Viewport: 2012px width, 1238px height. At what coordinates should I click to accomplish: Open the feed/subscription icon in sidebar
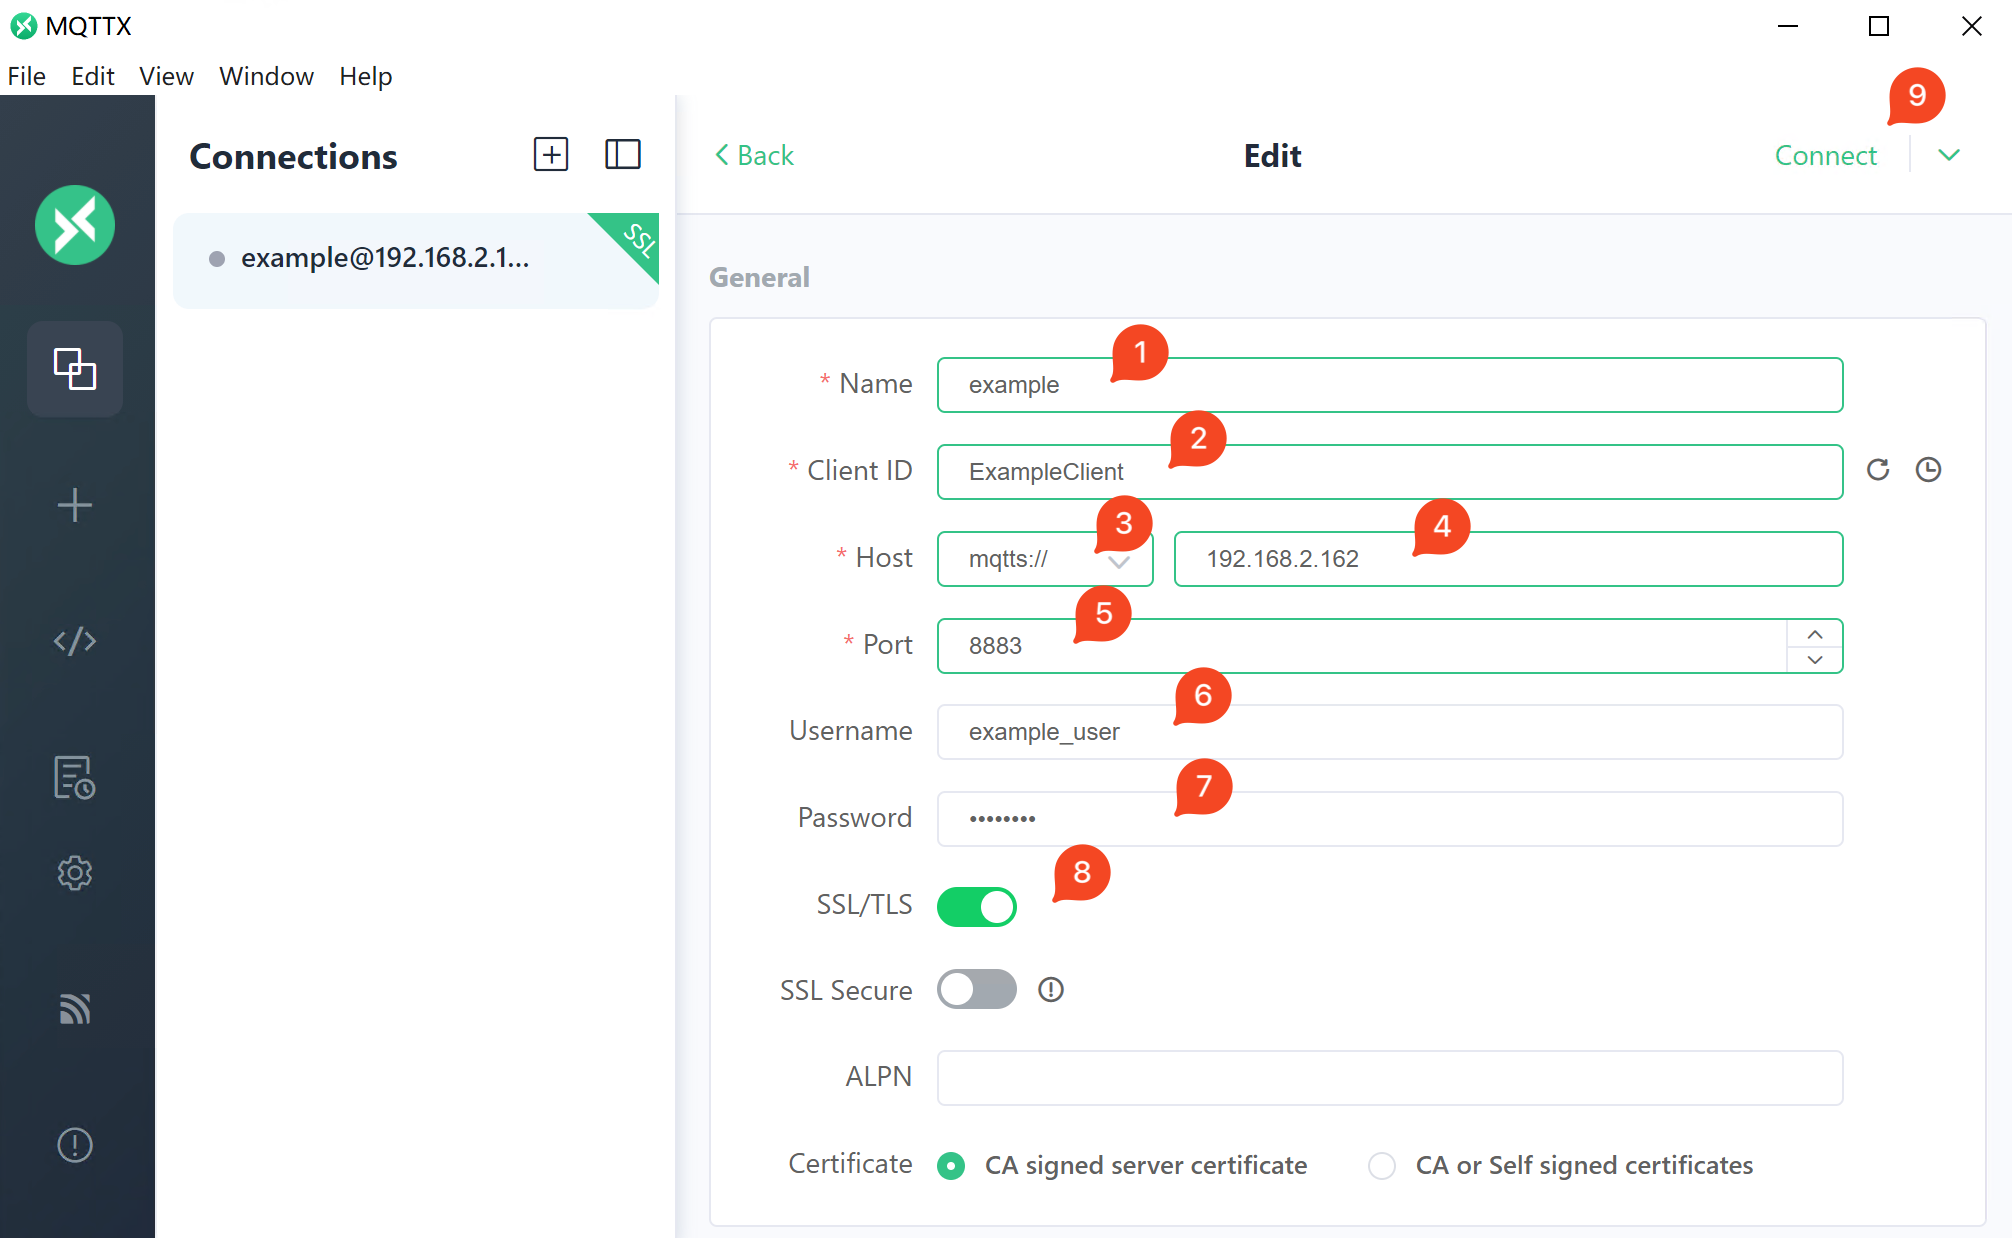pos(75,1009)
